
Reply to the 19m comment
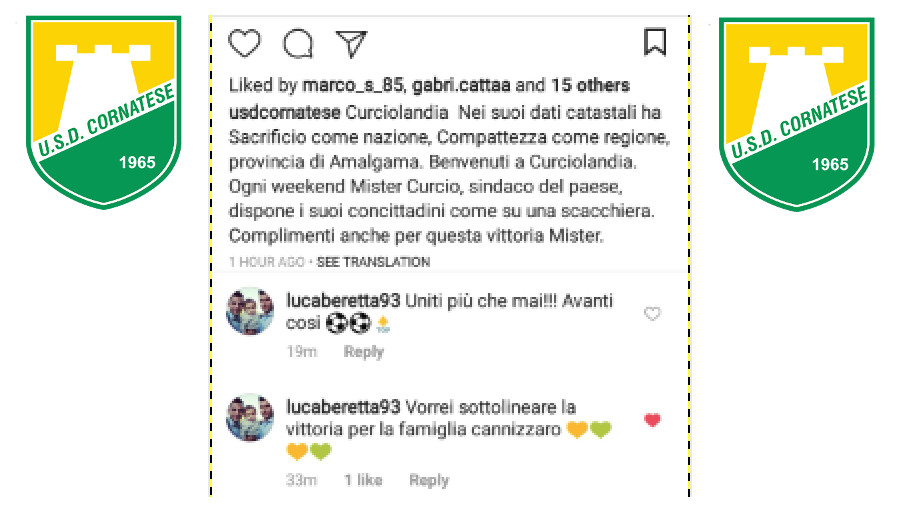pyautogui.click(x=363, y=351)
